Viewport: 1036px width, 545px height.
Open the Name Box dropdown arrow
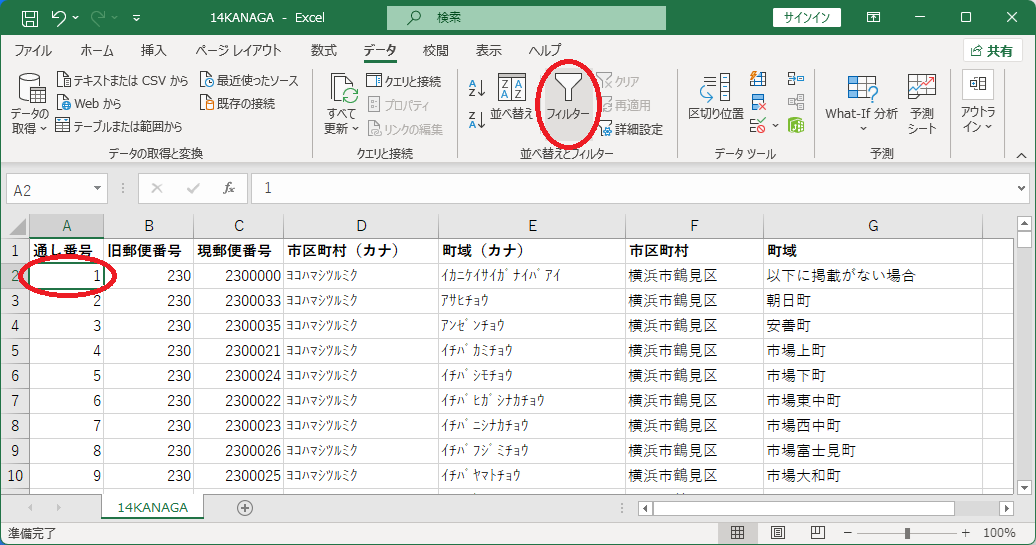(97, 189)
